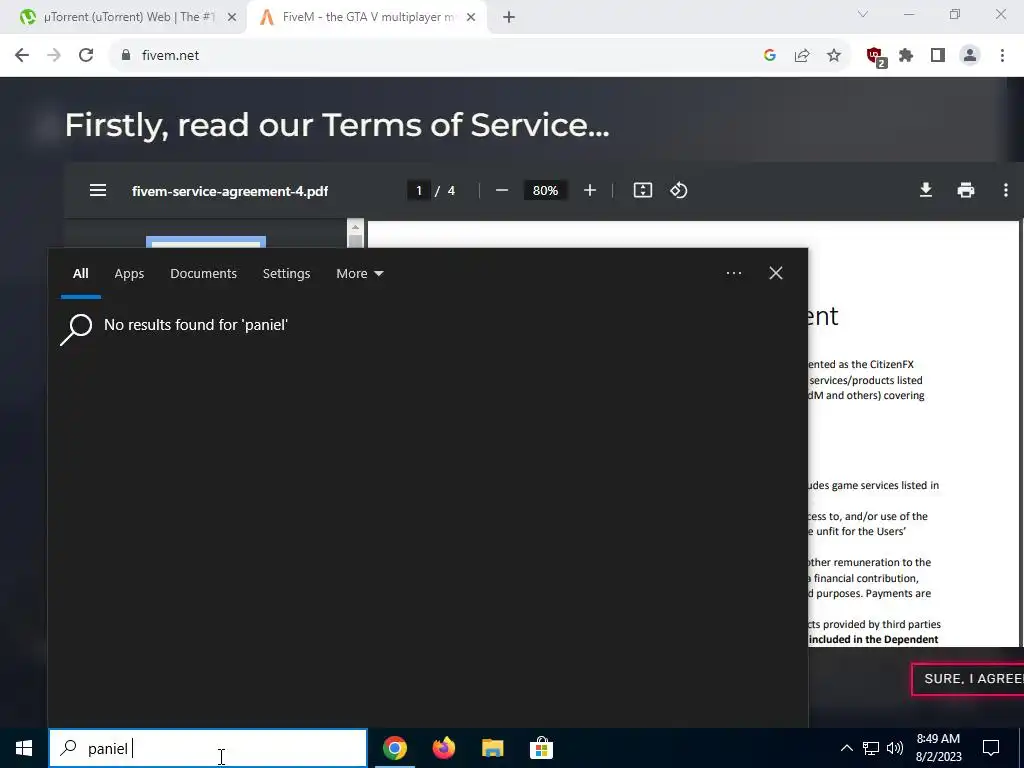Open search panel options ellipsis

point(733,273)
